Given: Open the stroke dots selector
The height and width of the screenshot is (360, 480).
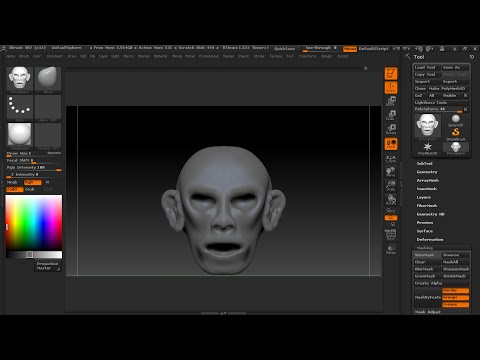Looking at the screenshot, I should click(x=20, y=107).
